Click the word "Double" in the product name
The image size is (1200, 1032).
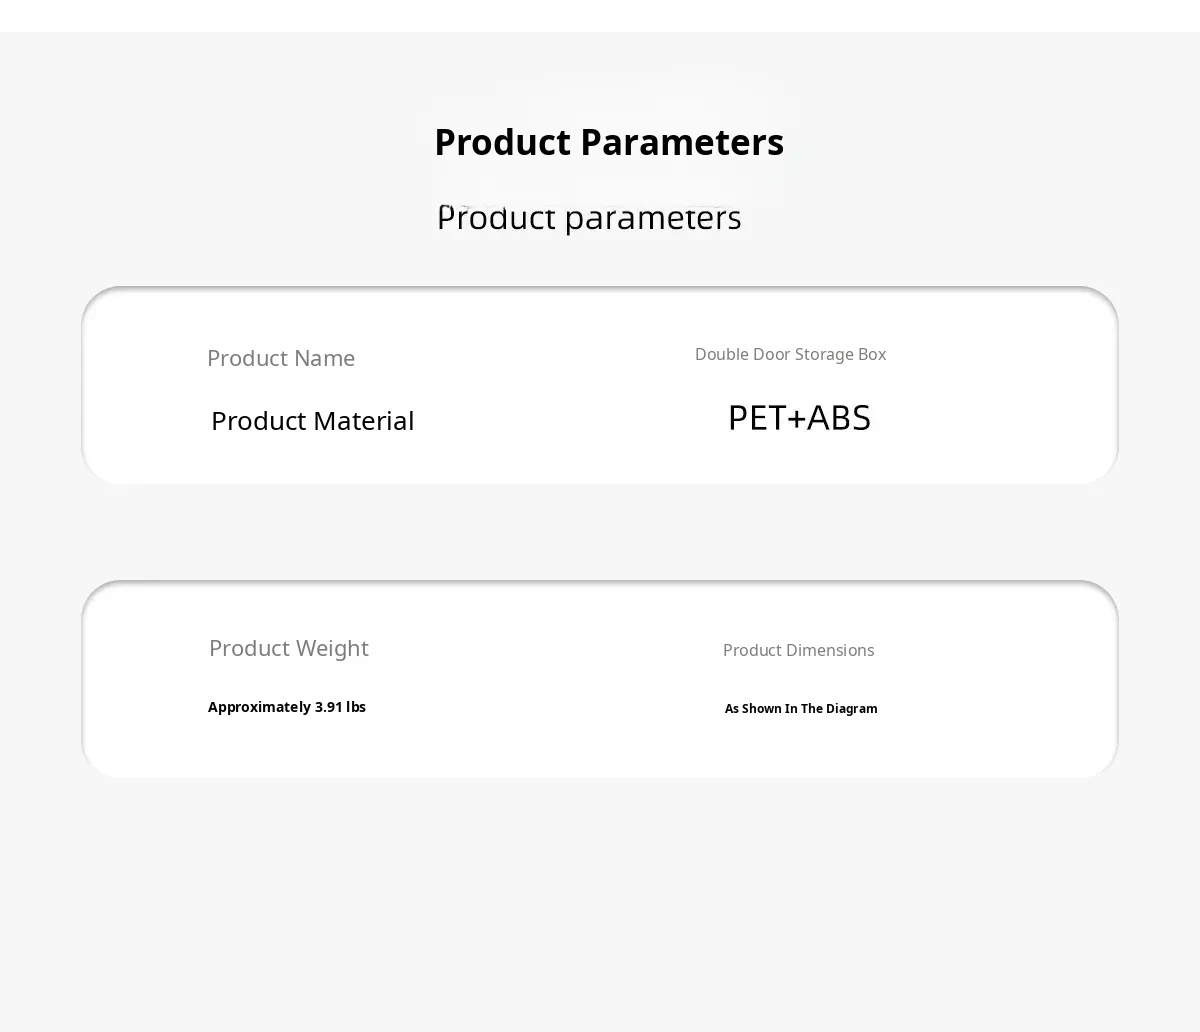click(720, 354)
